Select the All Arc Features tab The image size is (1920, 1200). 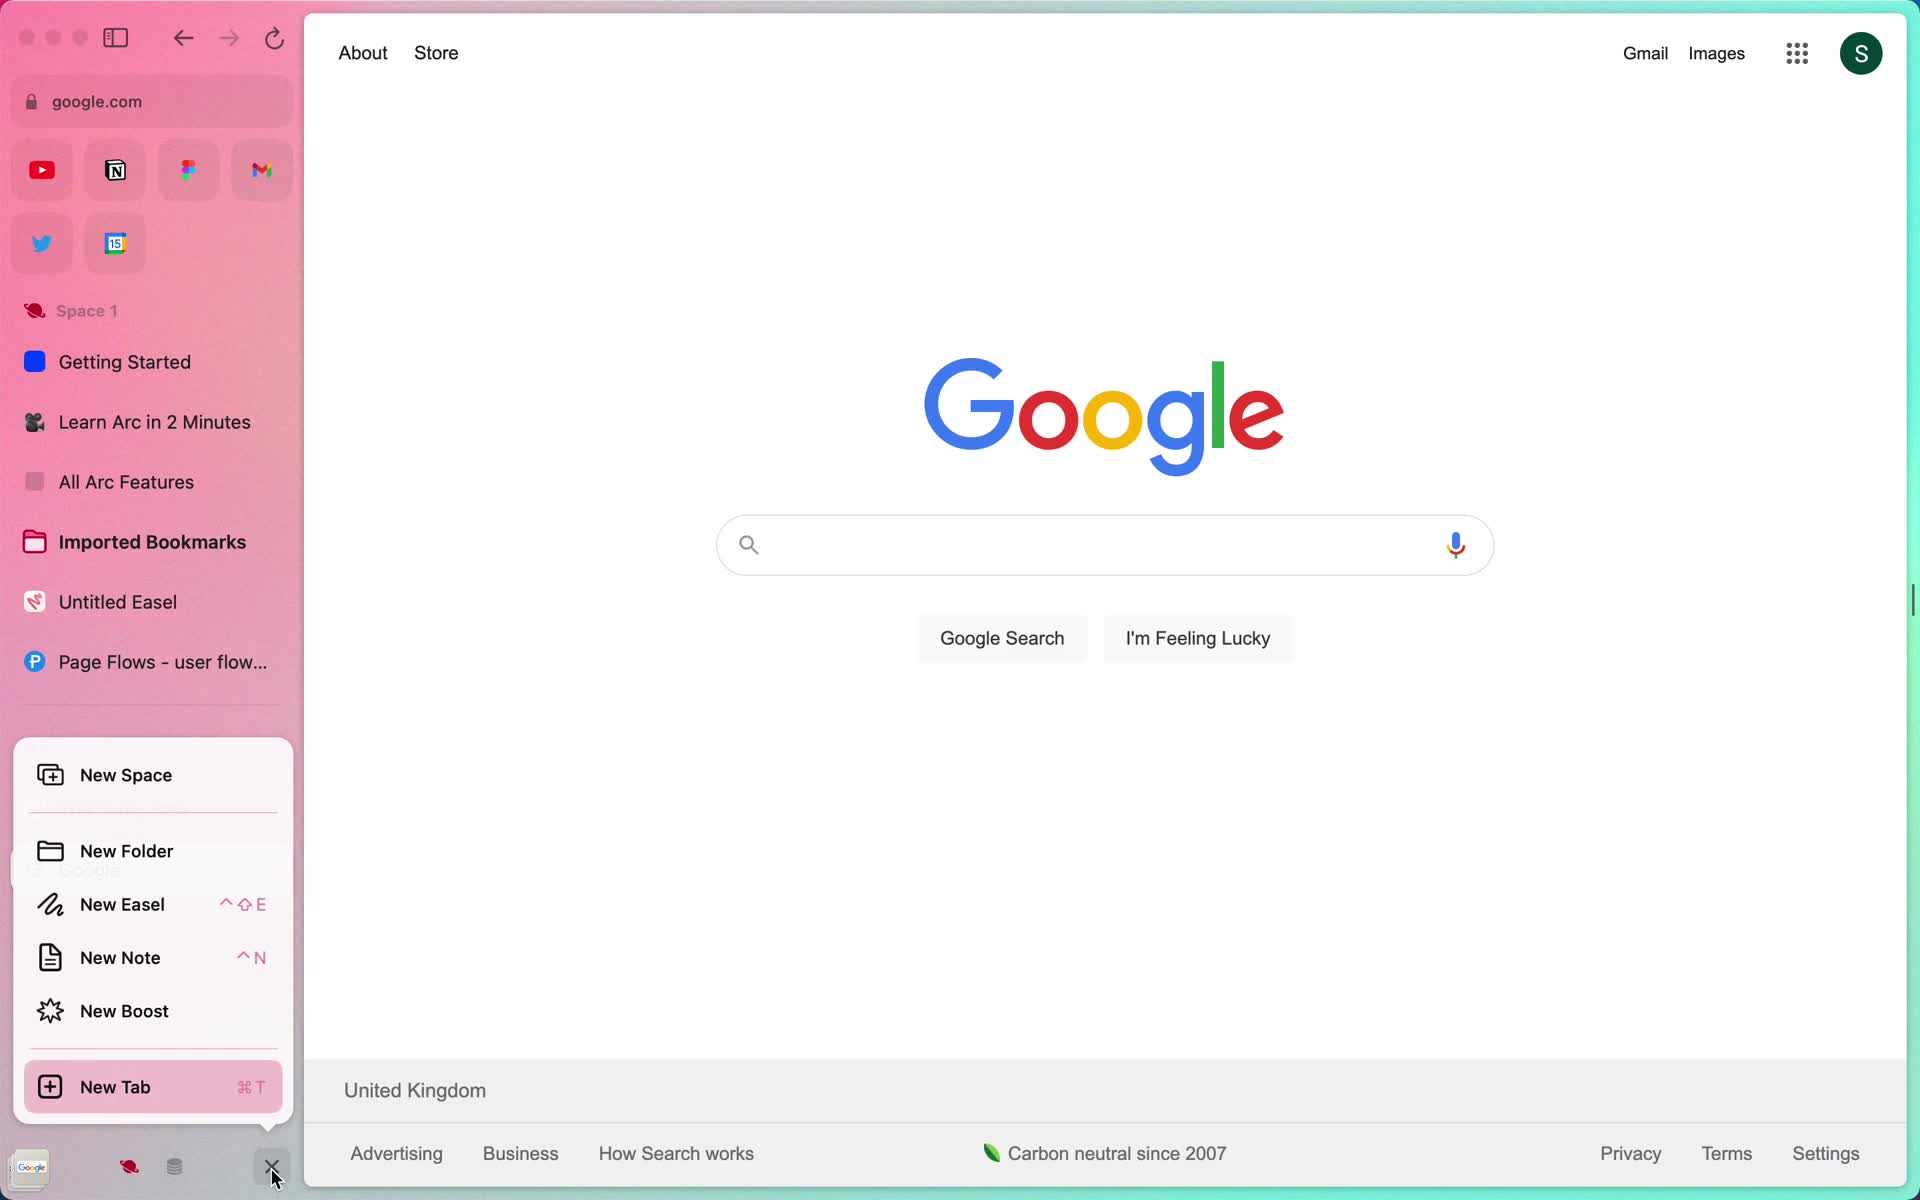point(126,481)
